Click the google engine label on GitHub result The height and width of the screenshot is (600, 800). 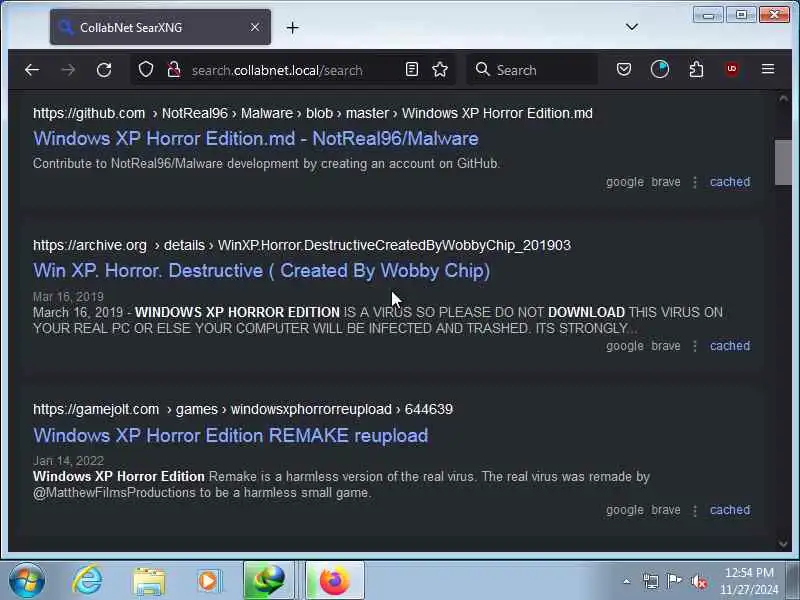(x=625, y=182)
